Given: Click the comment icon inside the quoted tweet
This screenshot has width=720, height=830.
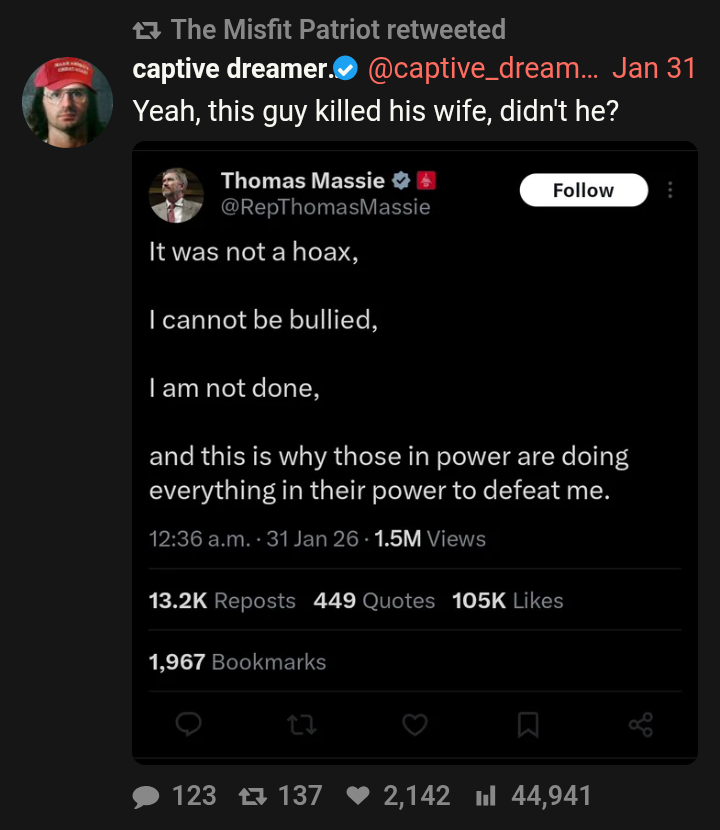Looking at the screenshot, I should click(188, 724).
